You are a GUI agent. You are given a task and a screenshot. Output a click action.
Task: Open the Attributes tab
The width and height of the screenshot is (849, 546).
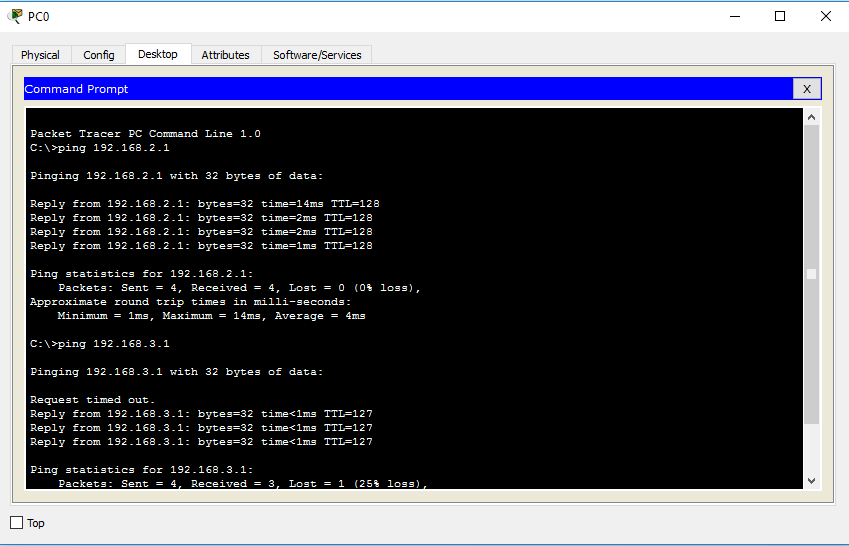pos(225,55)
